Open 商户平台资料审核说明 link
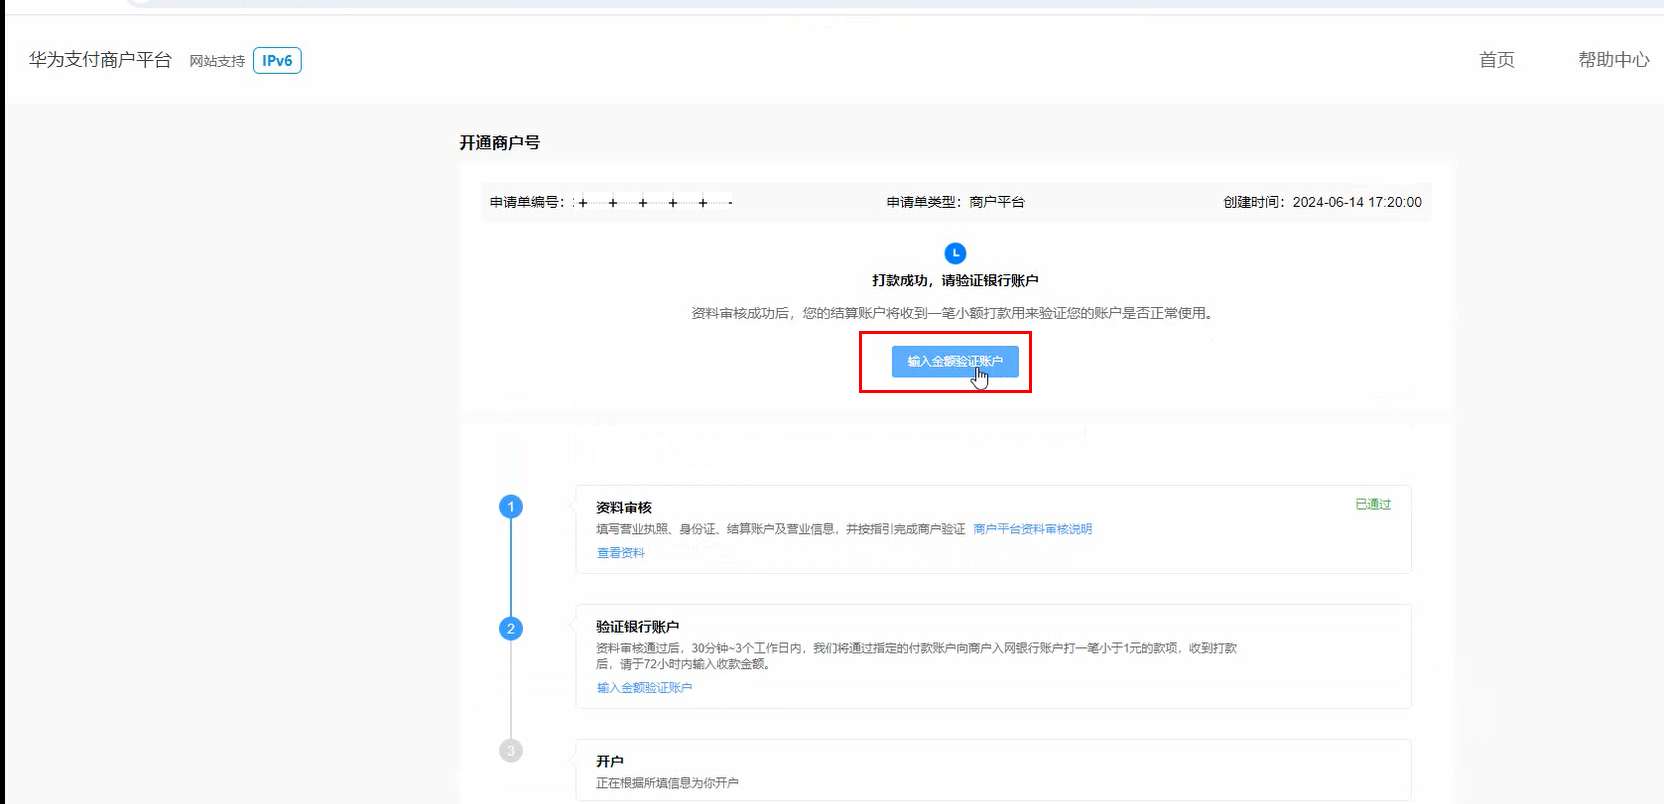The height and width of the screenshot is (804, 1664). (x=1032, y=529)
